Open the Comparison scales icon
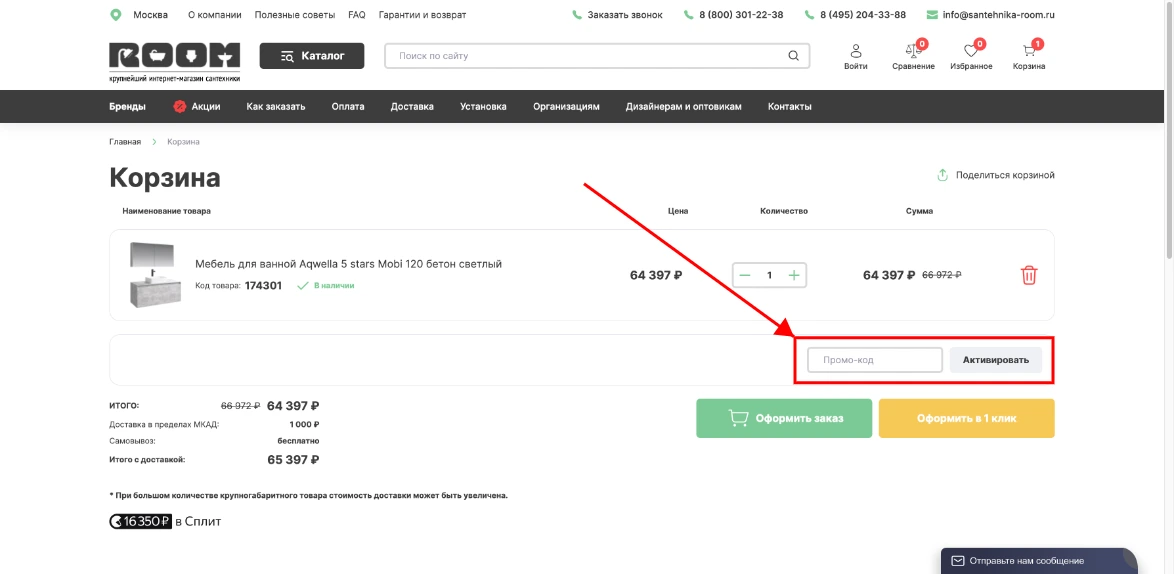The image size is (1174, 574). 912,51
